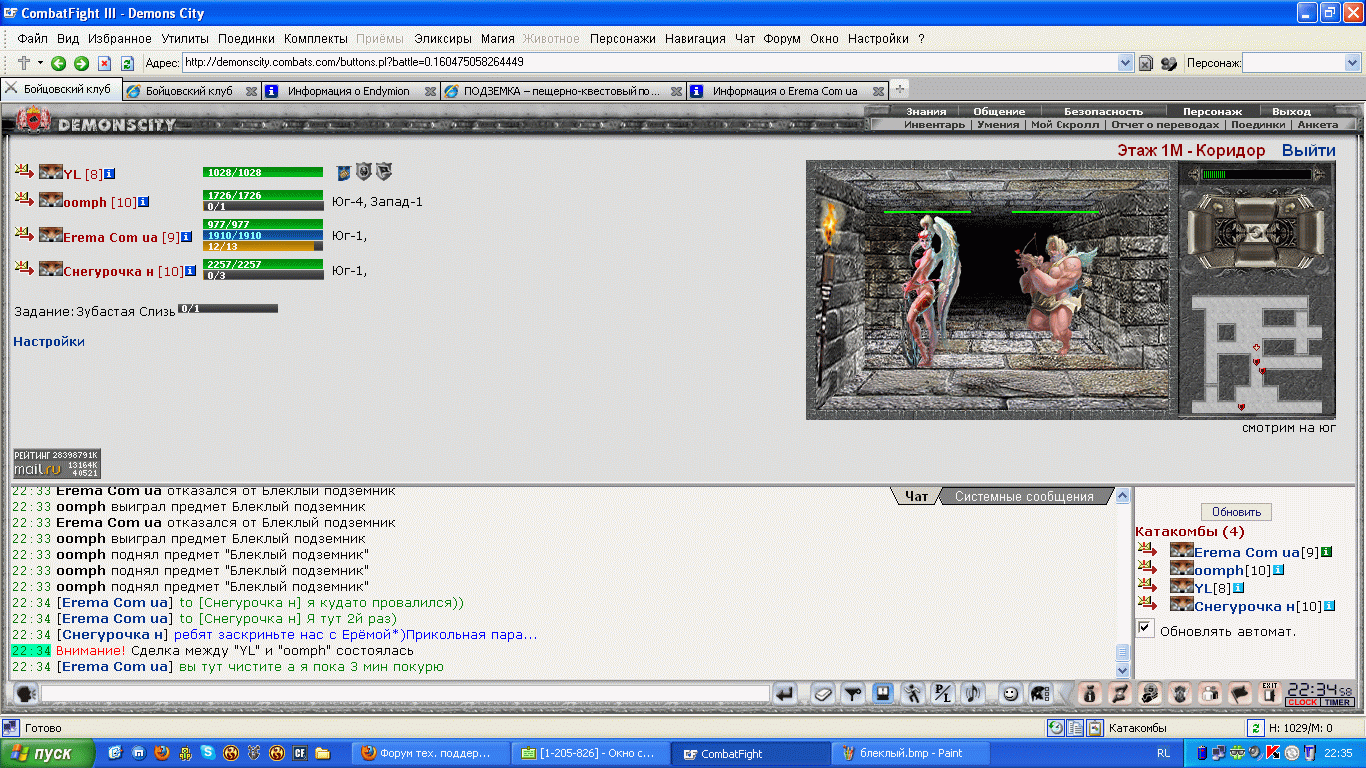The height and width of the screenshot is (768, 1366).
Task: Click the Обновить button
Action: click(x=1236, y=512)
